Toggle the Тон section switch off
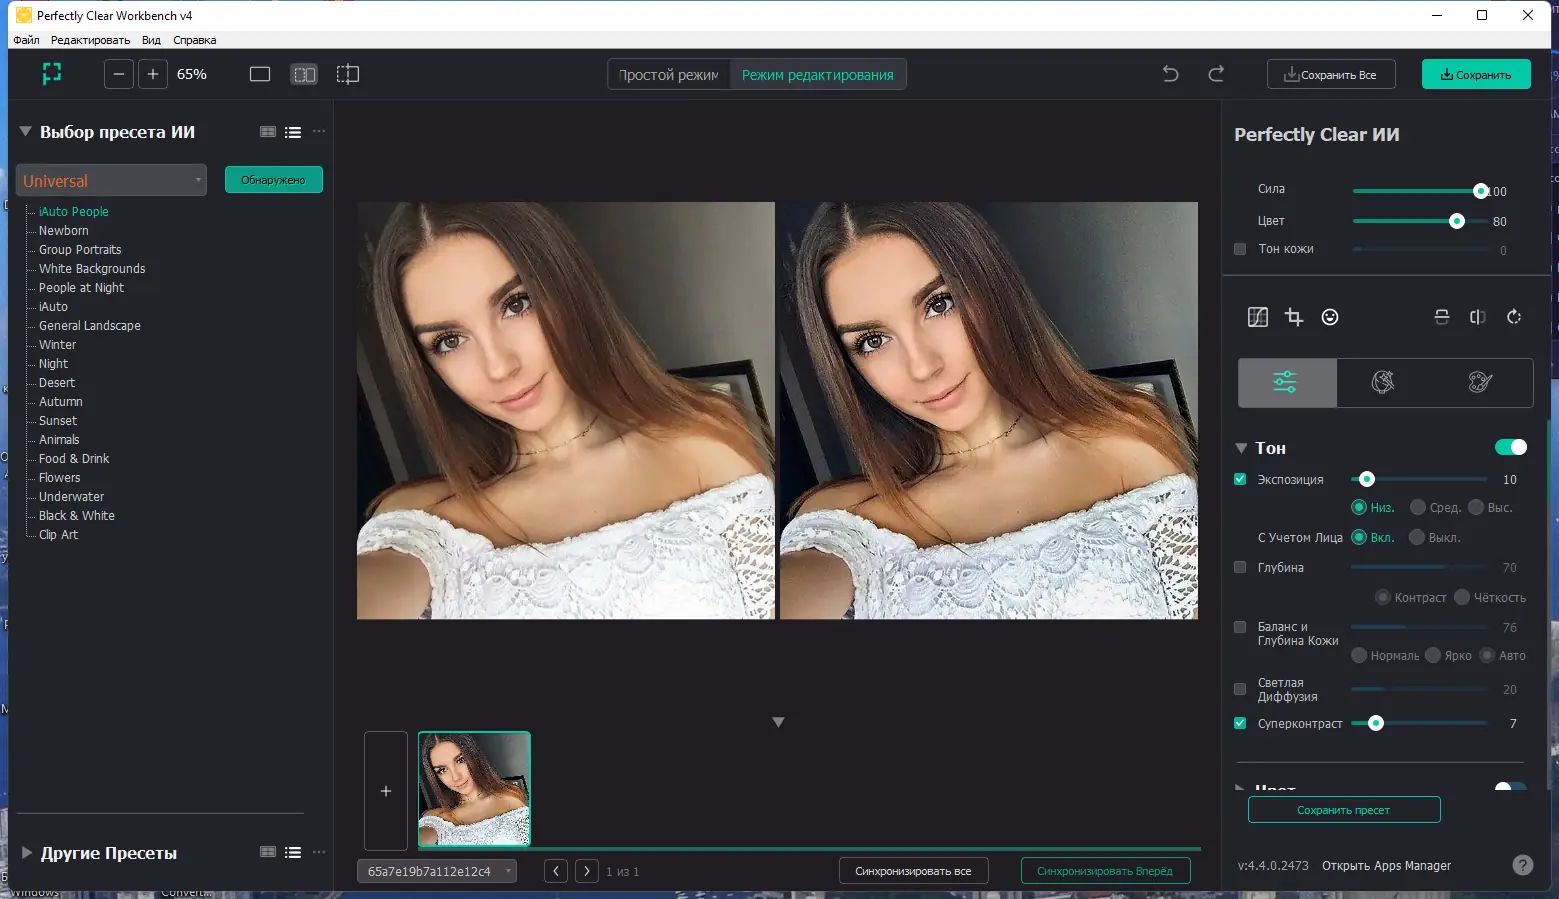 (x=1510, y=447)
